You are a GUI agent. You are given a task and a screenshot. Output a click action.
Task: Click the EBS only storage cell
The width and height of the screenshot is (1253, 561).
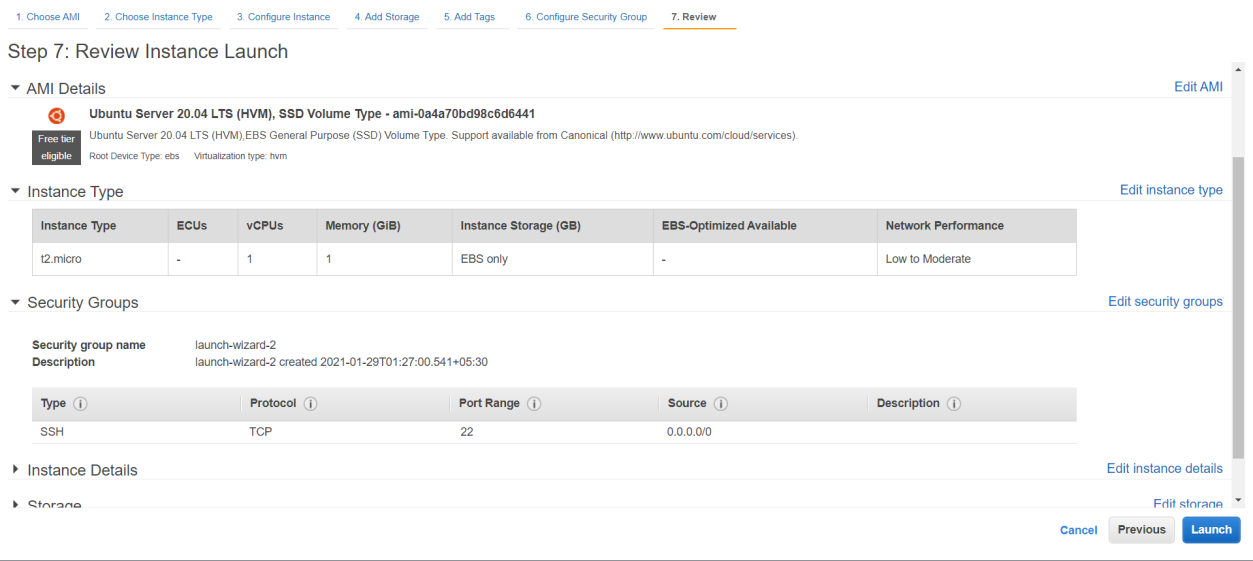pyautogui.click(x=552, y=259)
